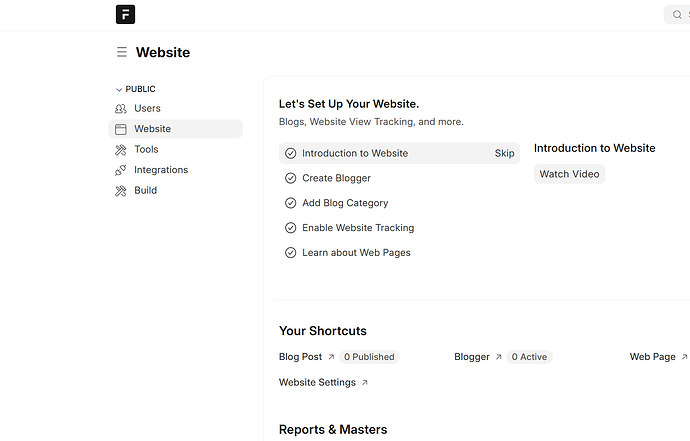This screenshot has height=441, width=690.
Task: Click the arrow icon beside Website Settings
Action: pyautogui.click(x=365, y=383)
